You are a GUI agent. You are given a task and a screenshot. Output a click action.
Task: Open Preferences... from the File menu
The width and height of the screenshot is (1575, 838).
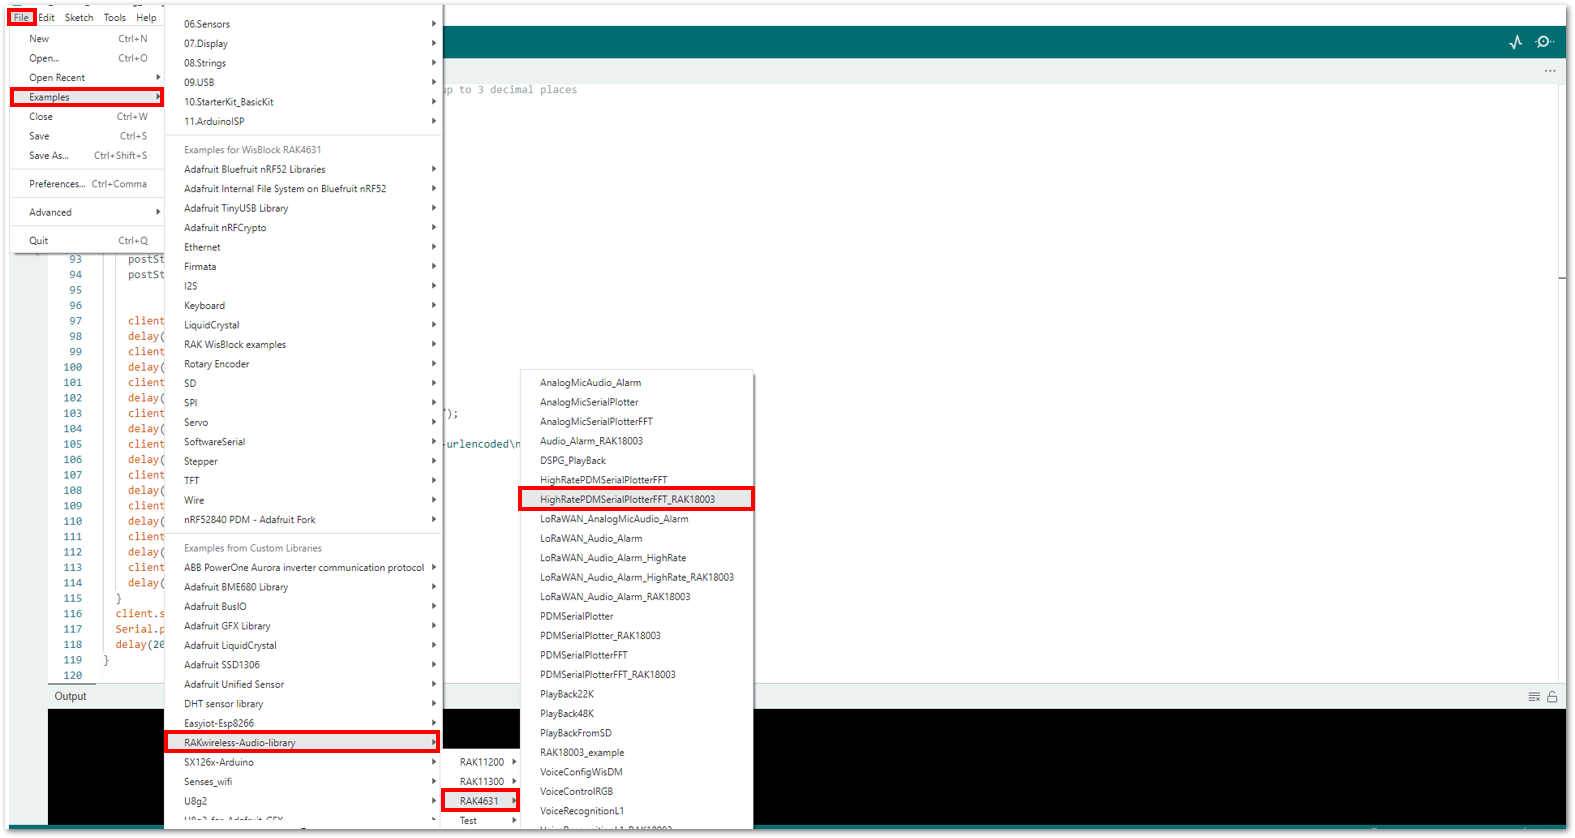click(88, 184)
